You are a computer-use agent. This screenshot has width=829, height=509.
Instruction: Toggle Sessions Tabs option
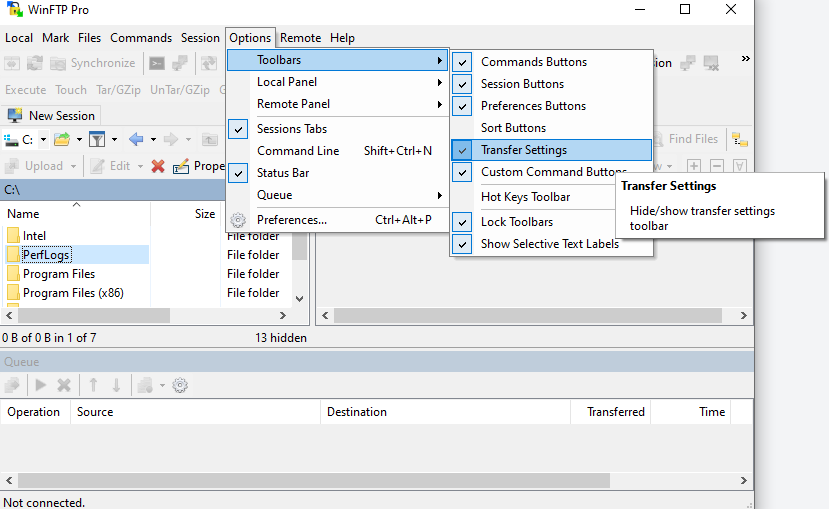tap(338, 129)
